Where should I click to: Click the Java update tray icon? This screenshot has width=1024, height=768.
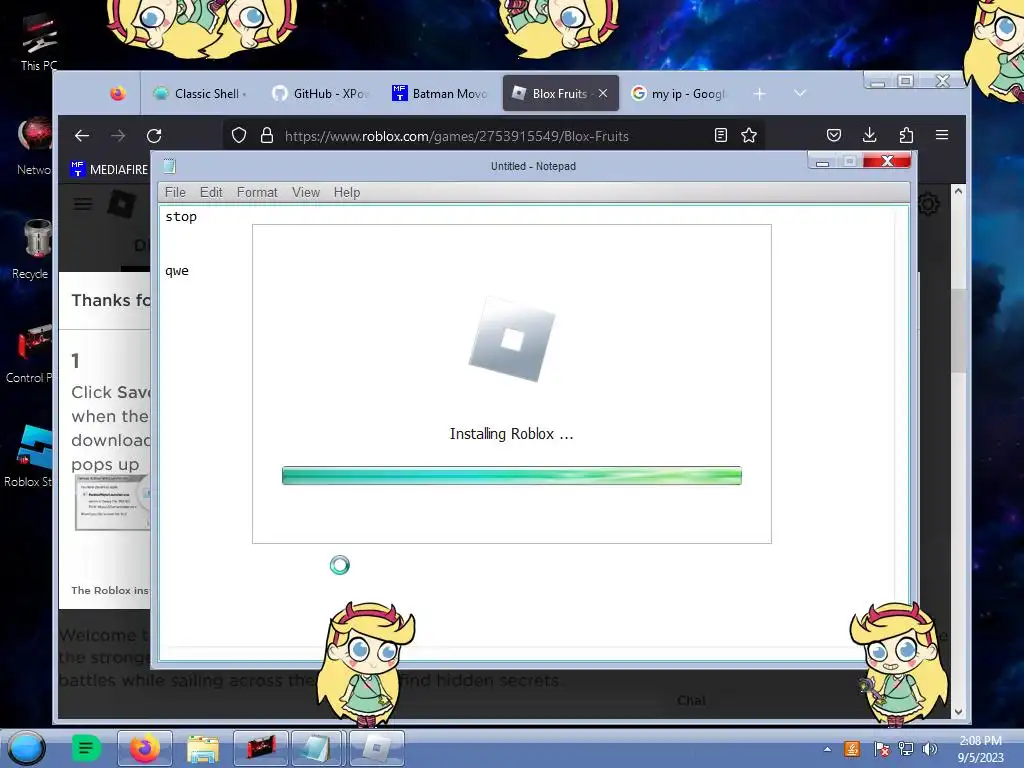pyautogui.click(x=852, y=749)
